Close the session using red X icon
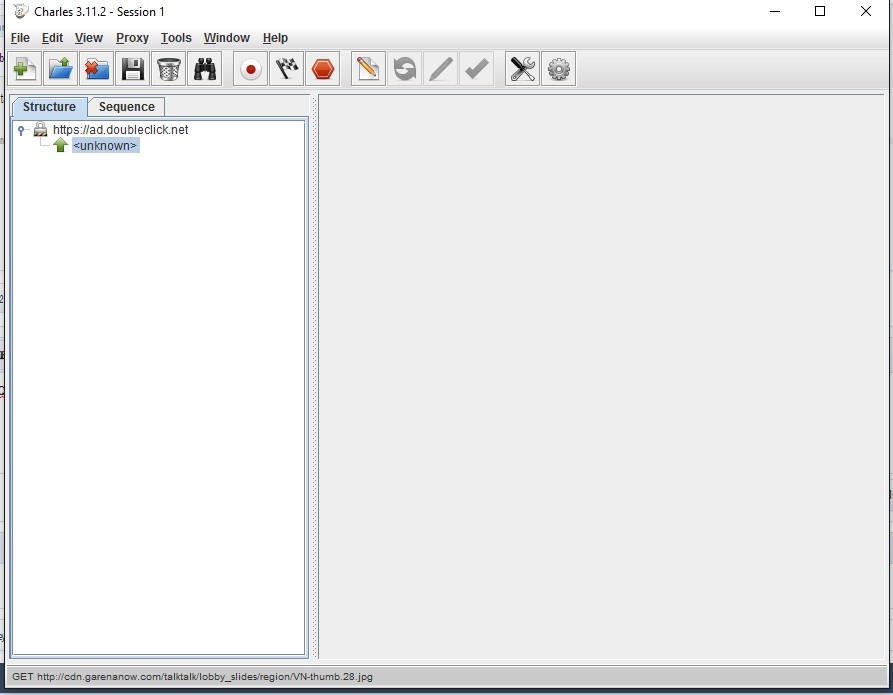Viewport: 893px width, 695px height. [97, 69]
